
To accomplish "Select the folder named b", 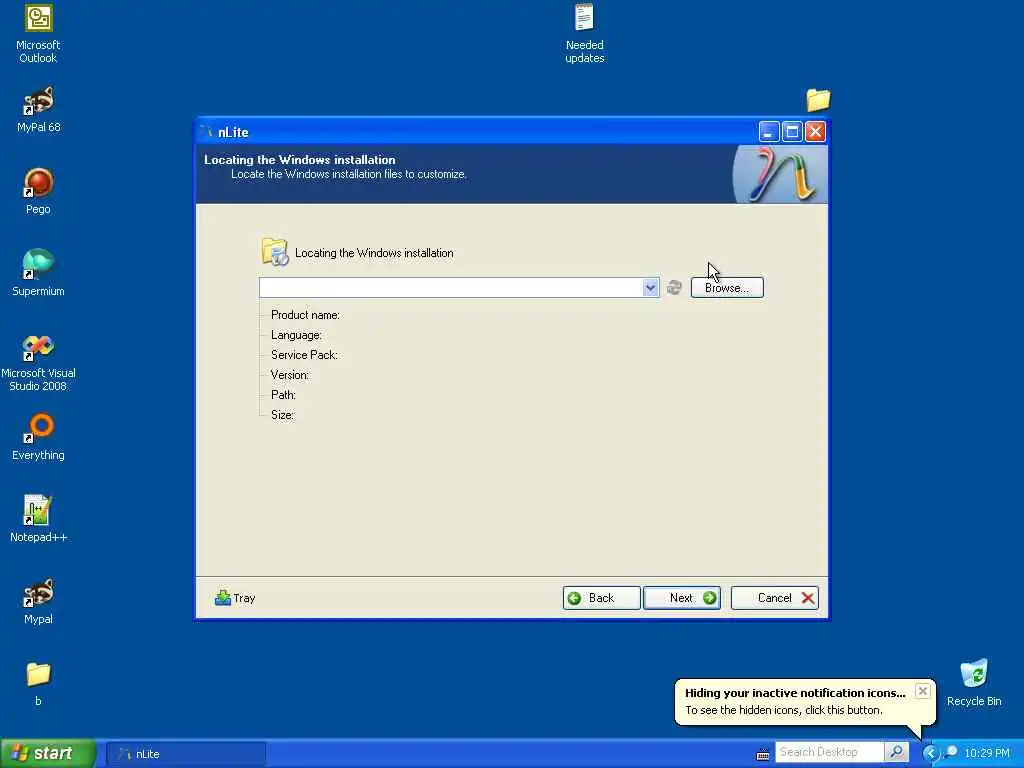I will pyautogui.click(x=38, y=683).
